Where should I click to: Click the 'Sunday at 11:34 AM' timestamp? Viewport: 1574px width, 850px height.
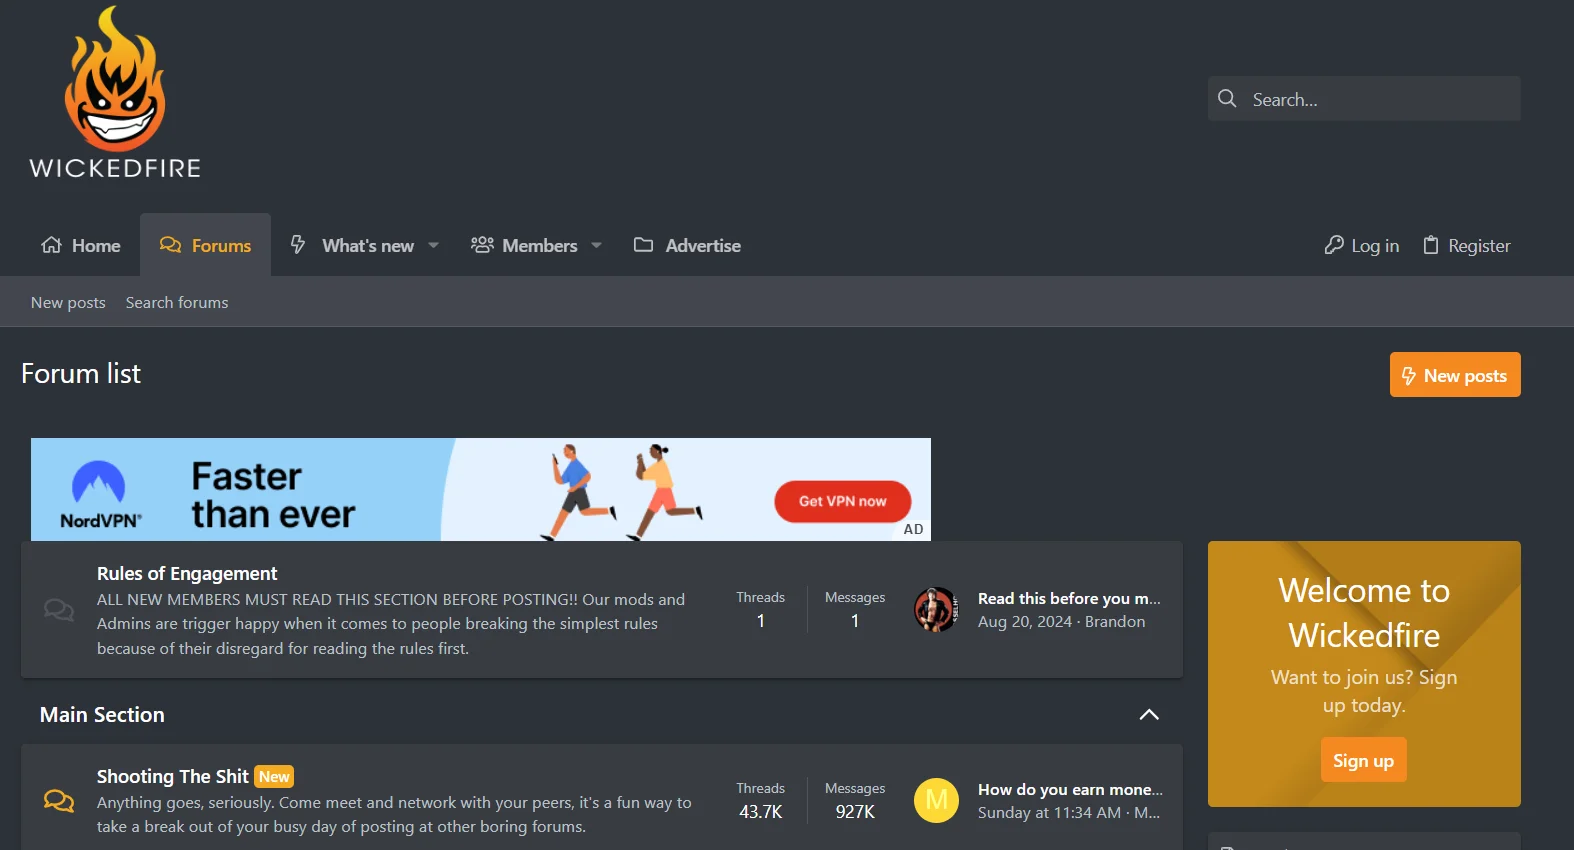[x=1049, y=812]
